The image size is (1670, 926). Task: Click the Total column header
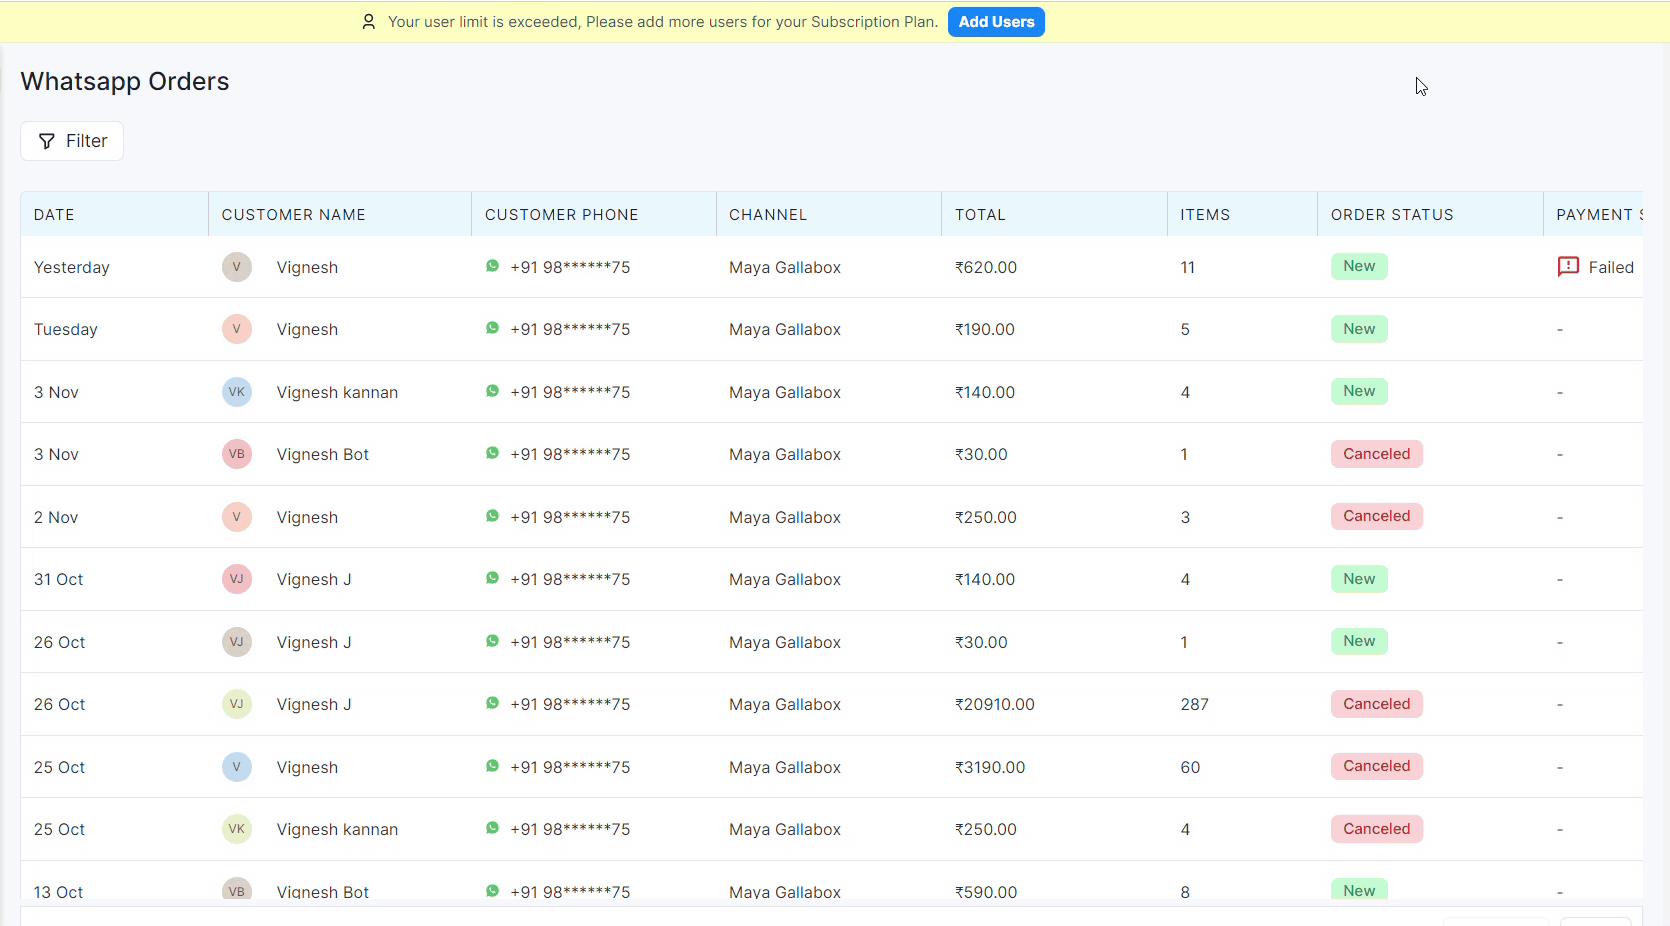[979, 215]
